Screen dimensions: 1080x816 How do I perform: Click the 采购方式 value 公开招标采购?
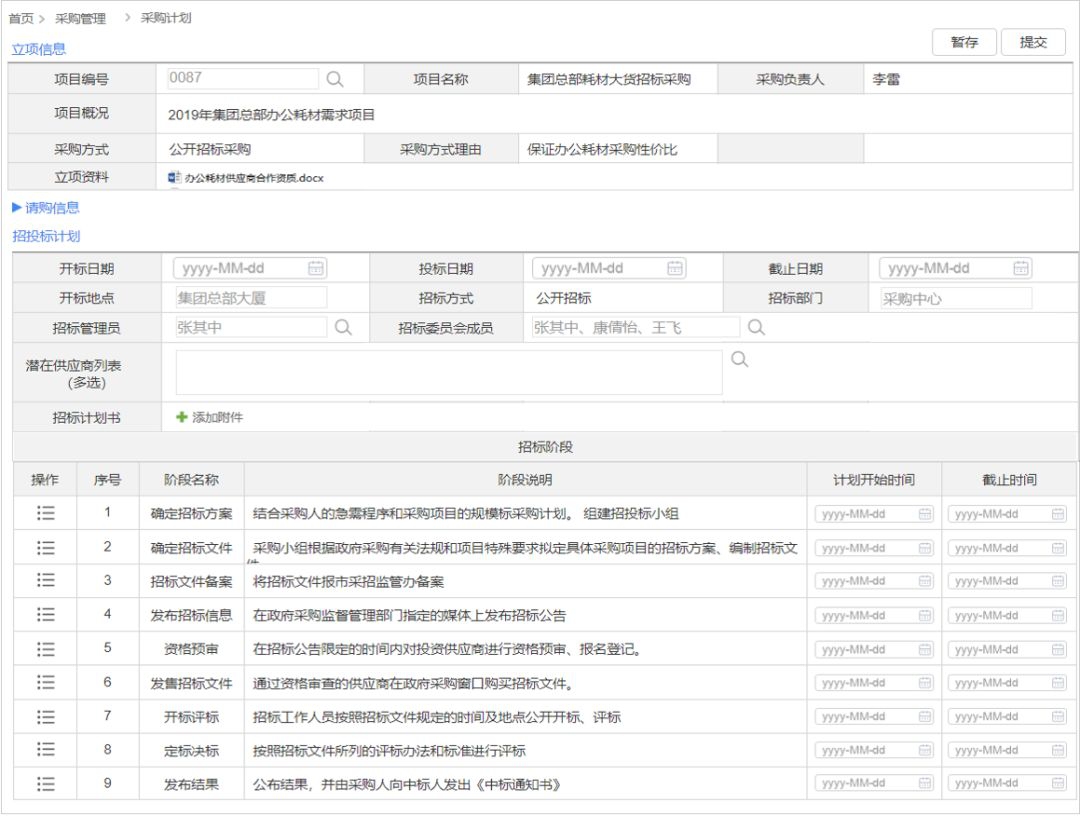(210, 149)
